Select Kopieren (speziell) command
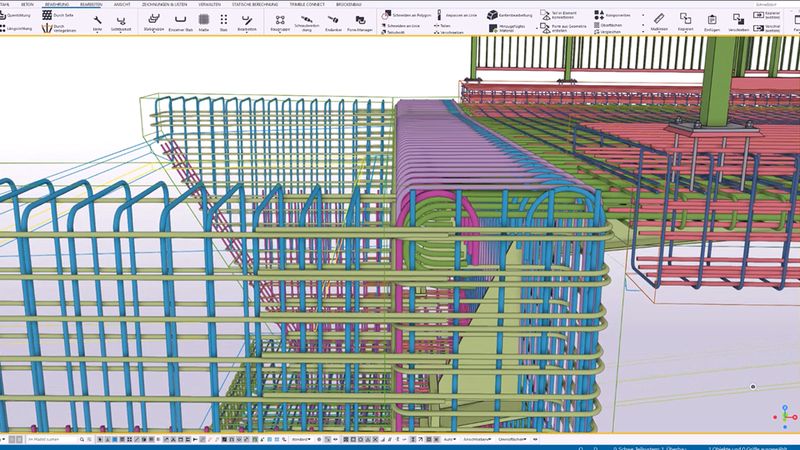Screen dimensions: 800x450 (767, 15)
